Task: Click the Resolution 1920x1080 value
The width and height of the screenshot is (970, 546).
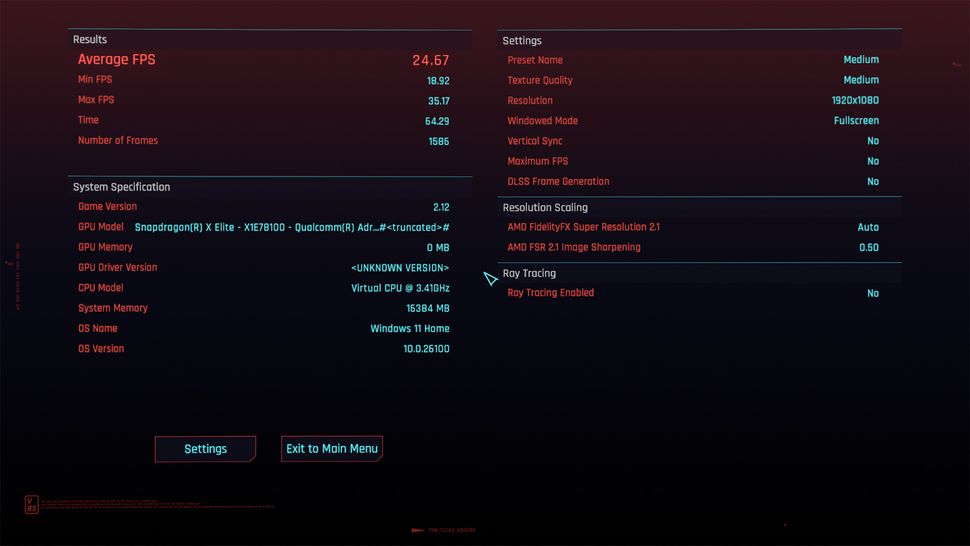Action: 854,101
